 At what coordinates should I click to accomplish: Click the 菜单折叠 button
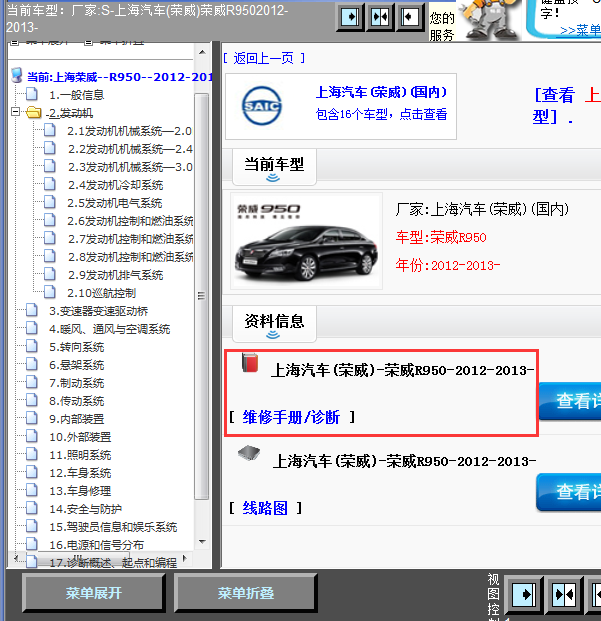(x=245, y=593)
